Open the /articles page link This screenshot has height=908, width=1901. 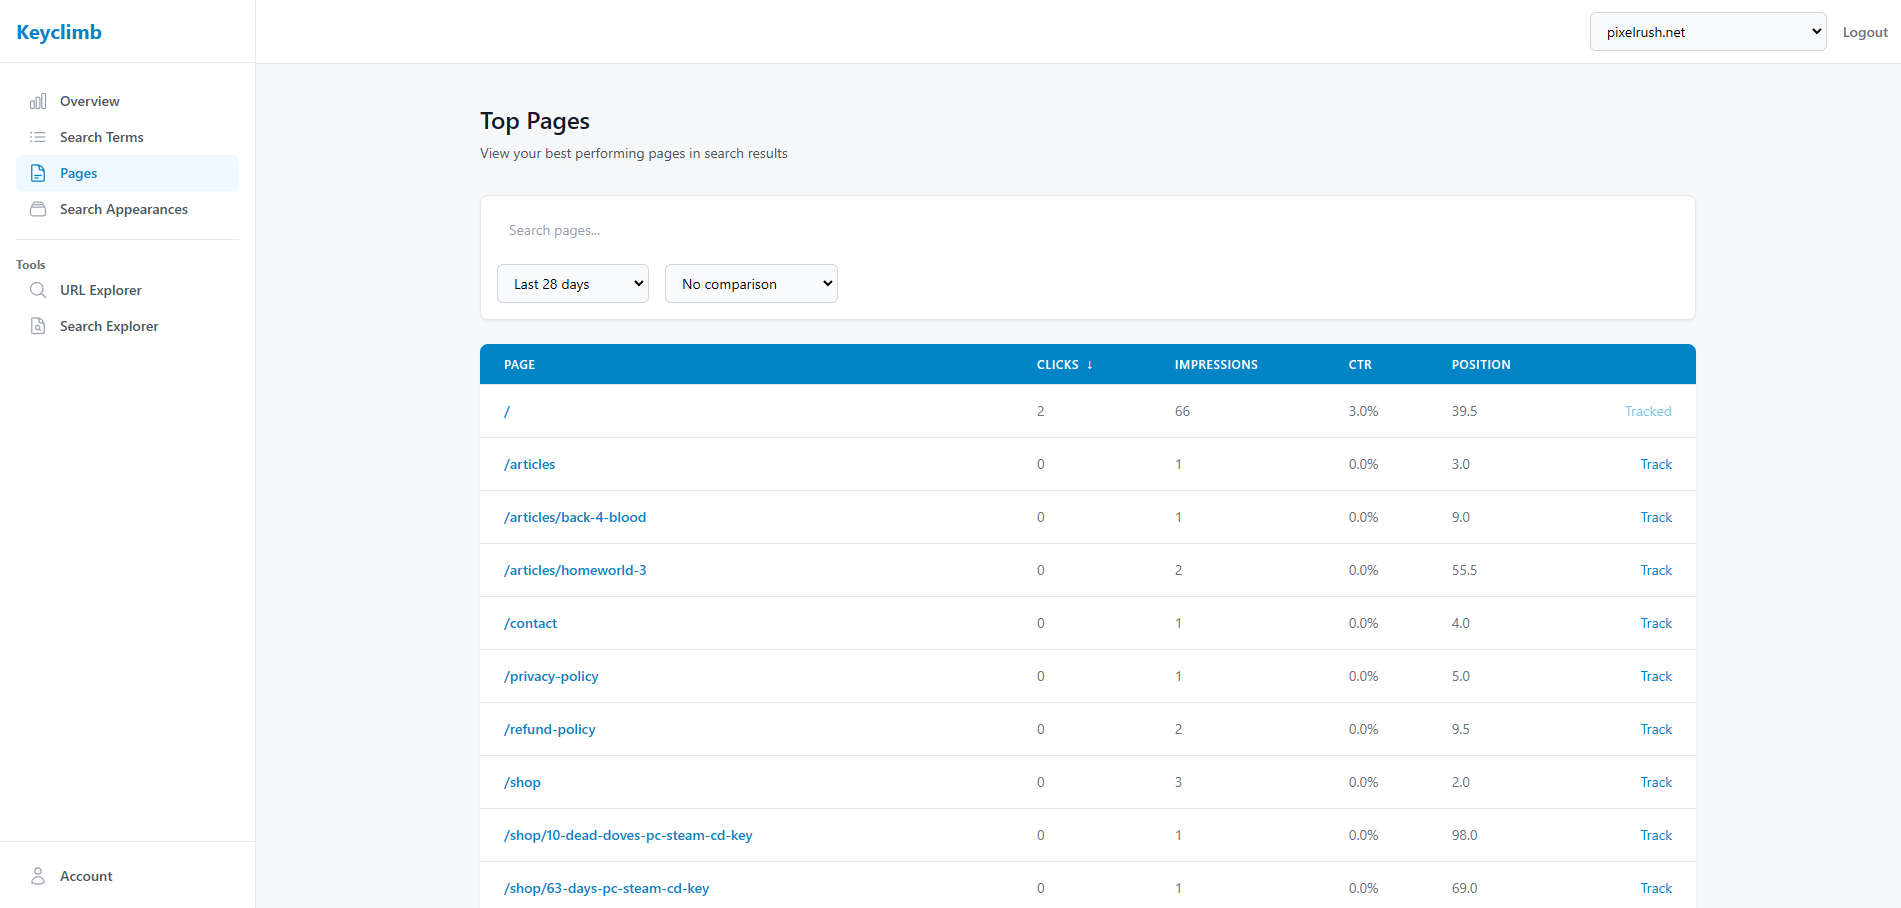pyautogui.click(x=530, y=464)
